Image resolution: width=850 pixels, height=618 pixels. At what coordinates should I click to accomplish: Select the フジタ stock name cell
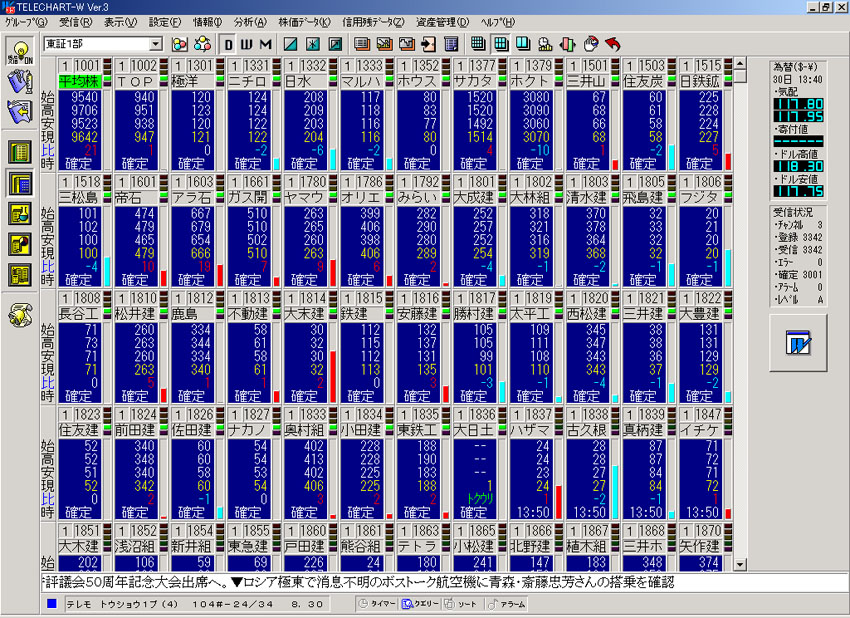point(699,197)
